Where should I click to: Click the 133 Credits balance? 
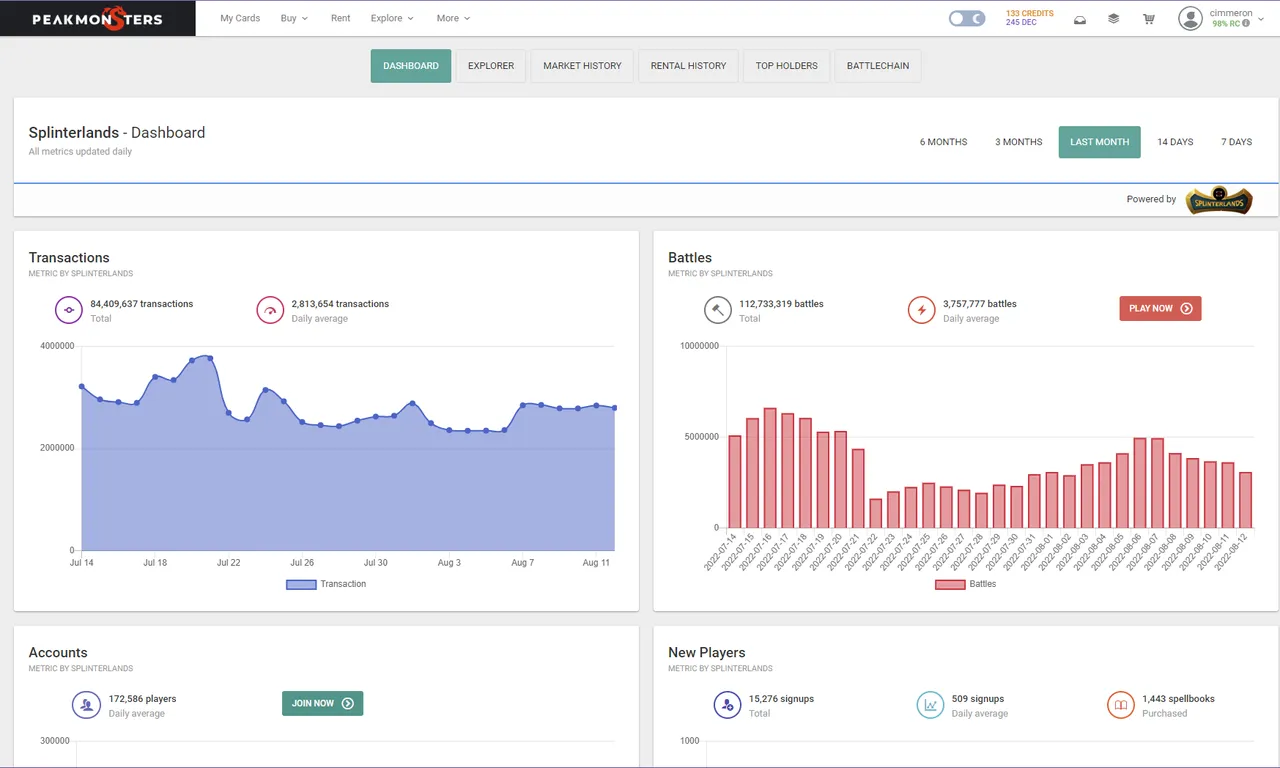(x=1029, y=13)
